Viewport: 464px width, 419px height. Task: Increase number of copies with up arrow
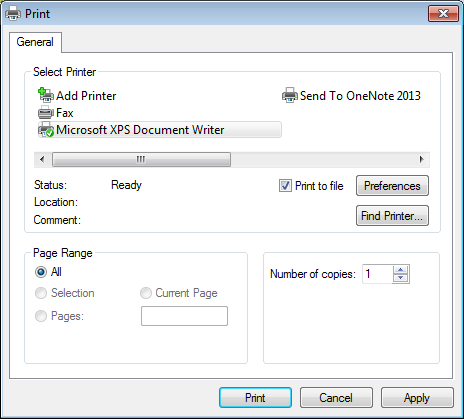(401, 270)
